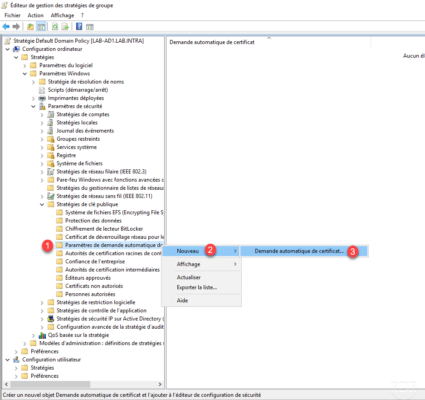
Task: Click the Help question mark toolbar icon
Action: tap(79, 26)
